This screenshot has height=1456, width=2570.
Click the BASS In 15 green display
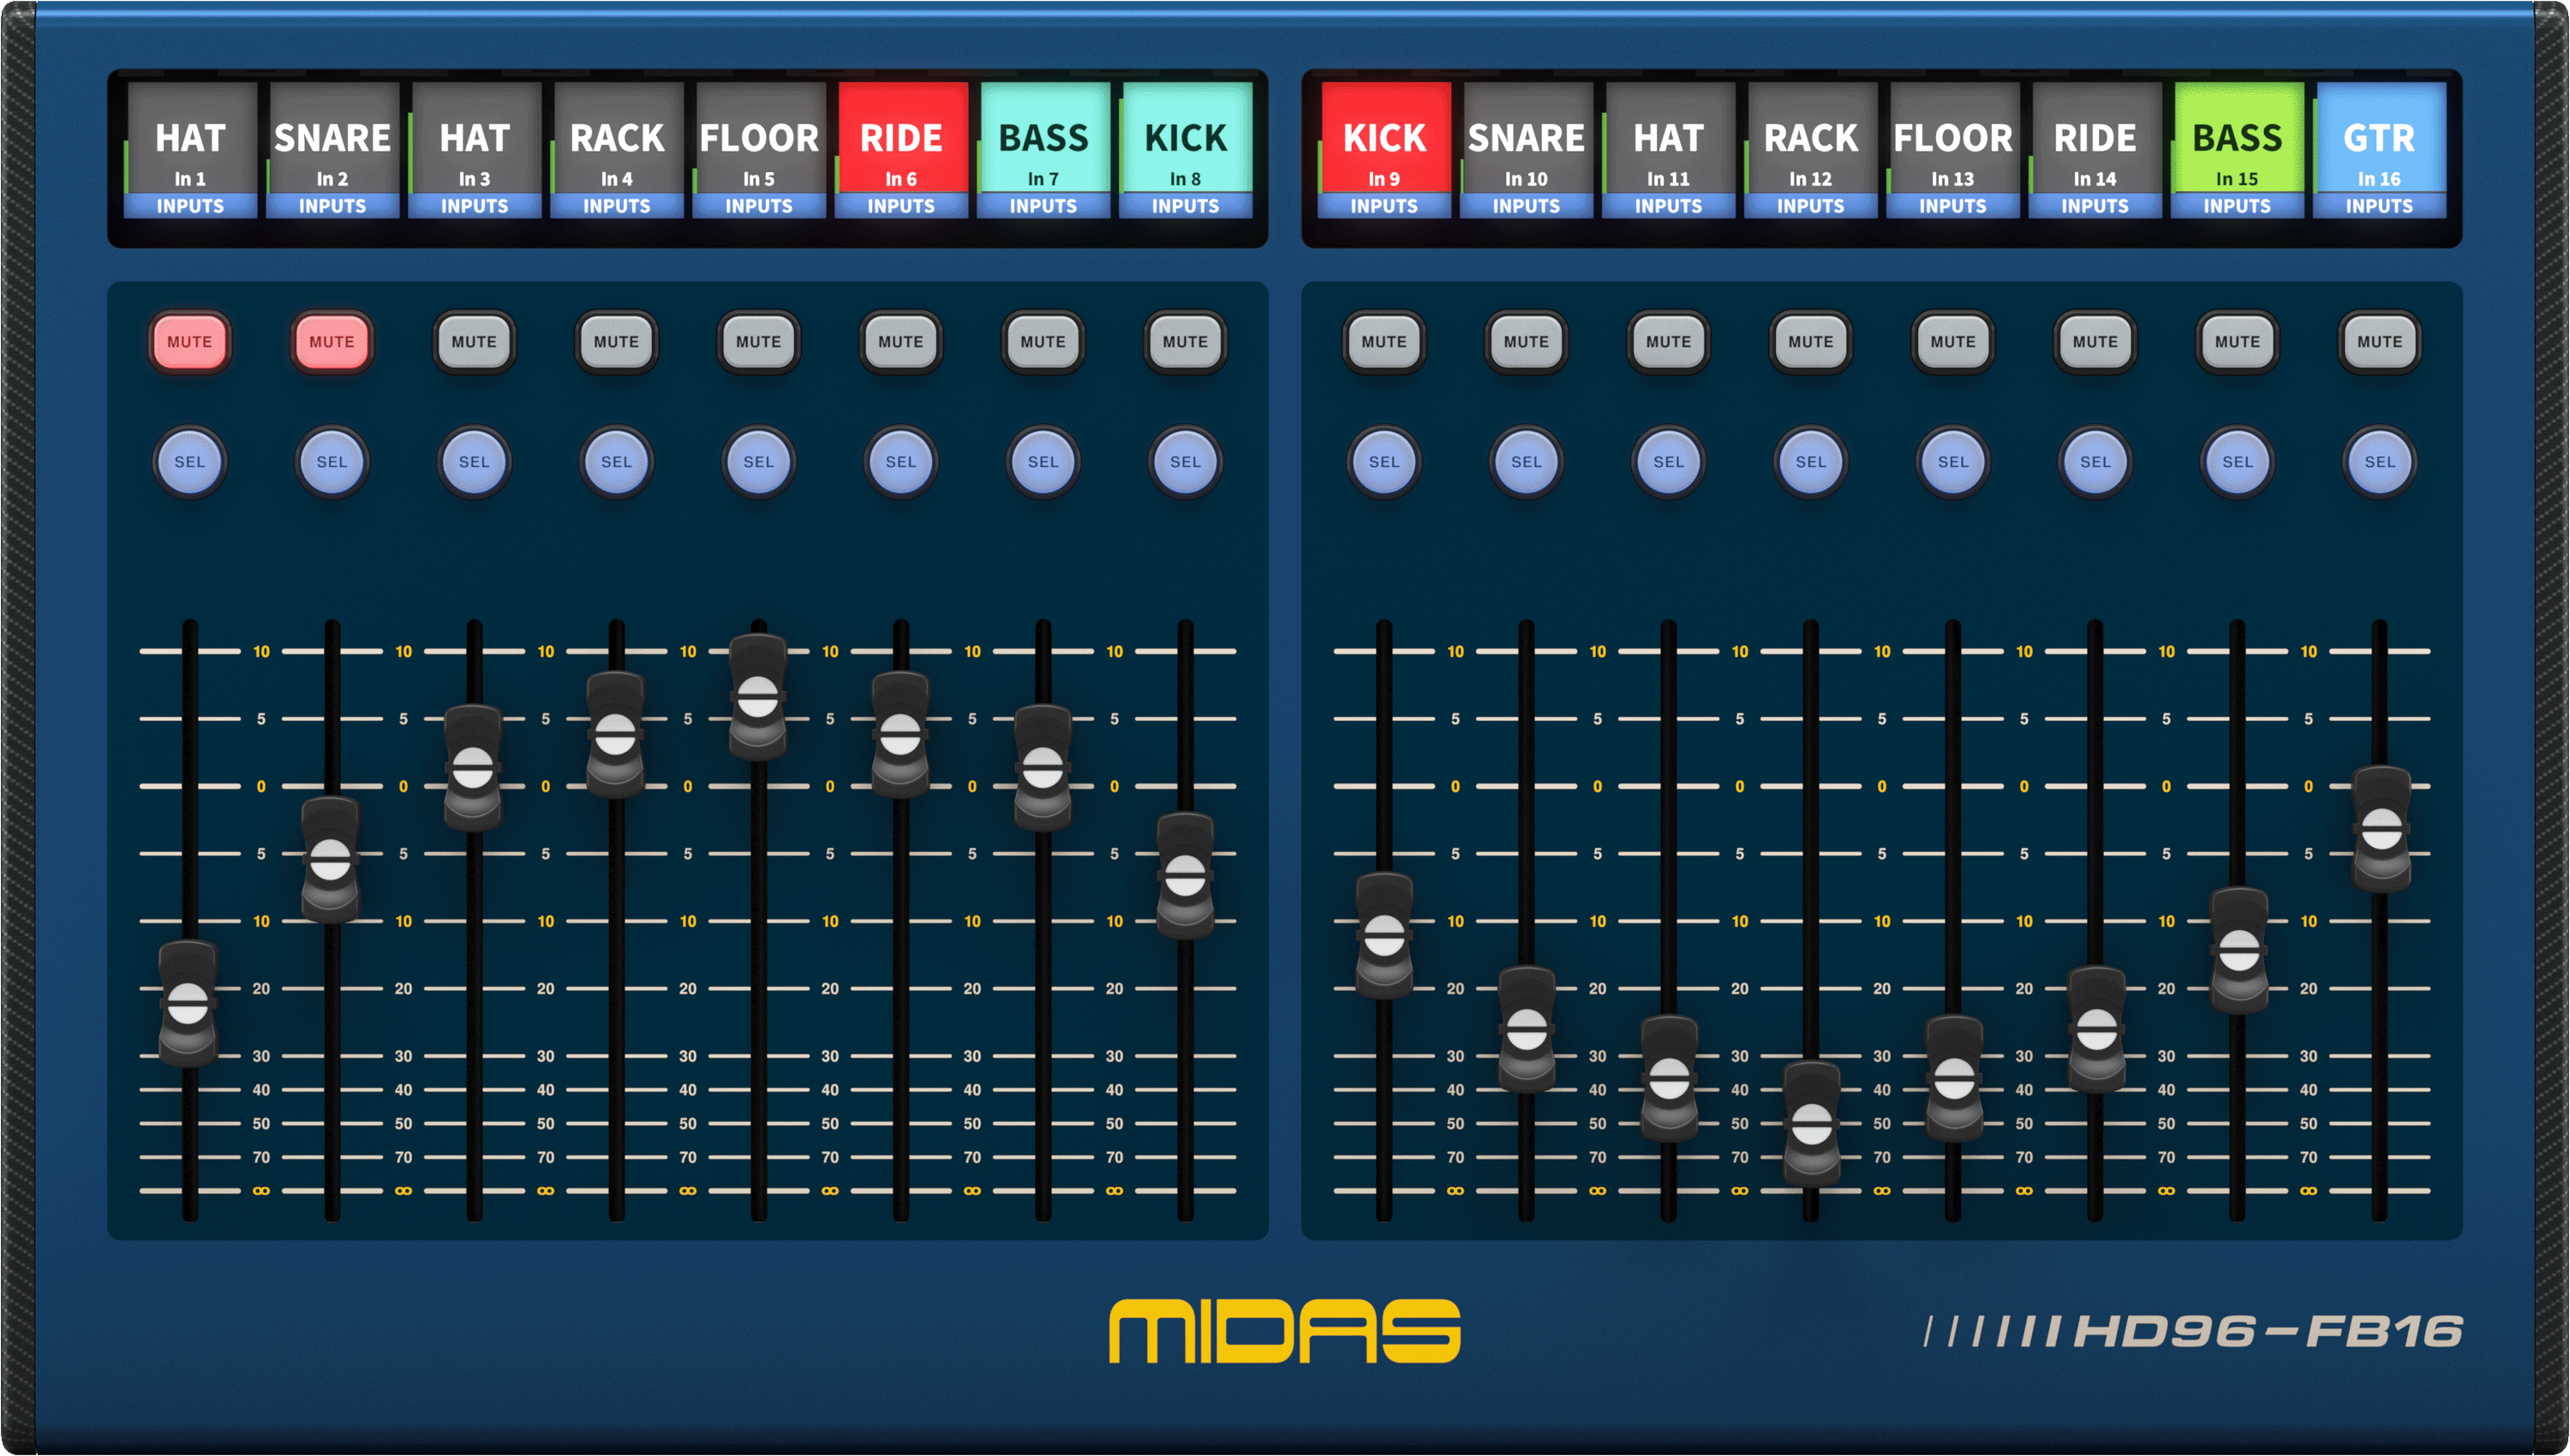click(2238, 148)
